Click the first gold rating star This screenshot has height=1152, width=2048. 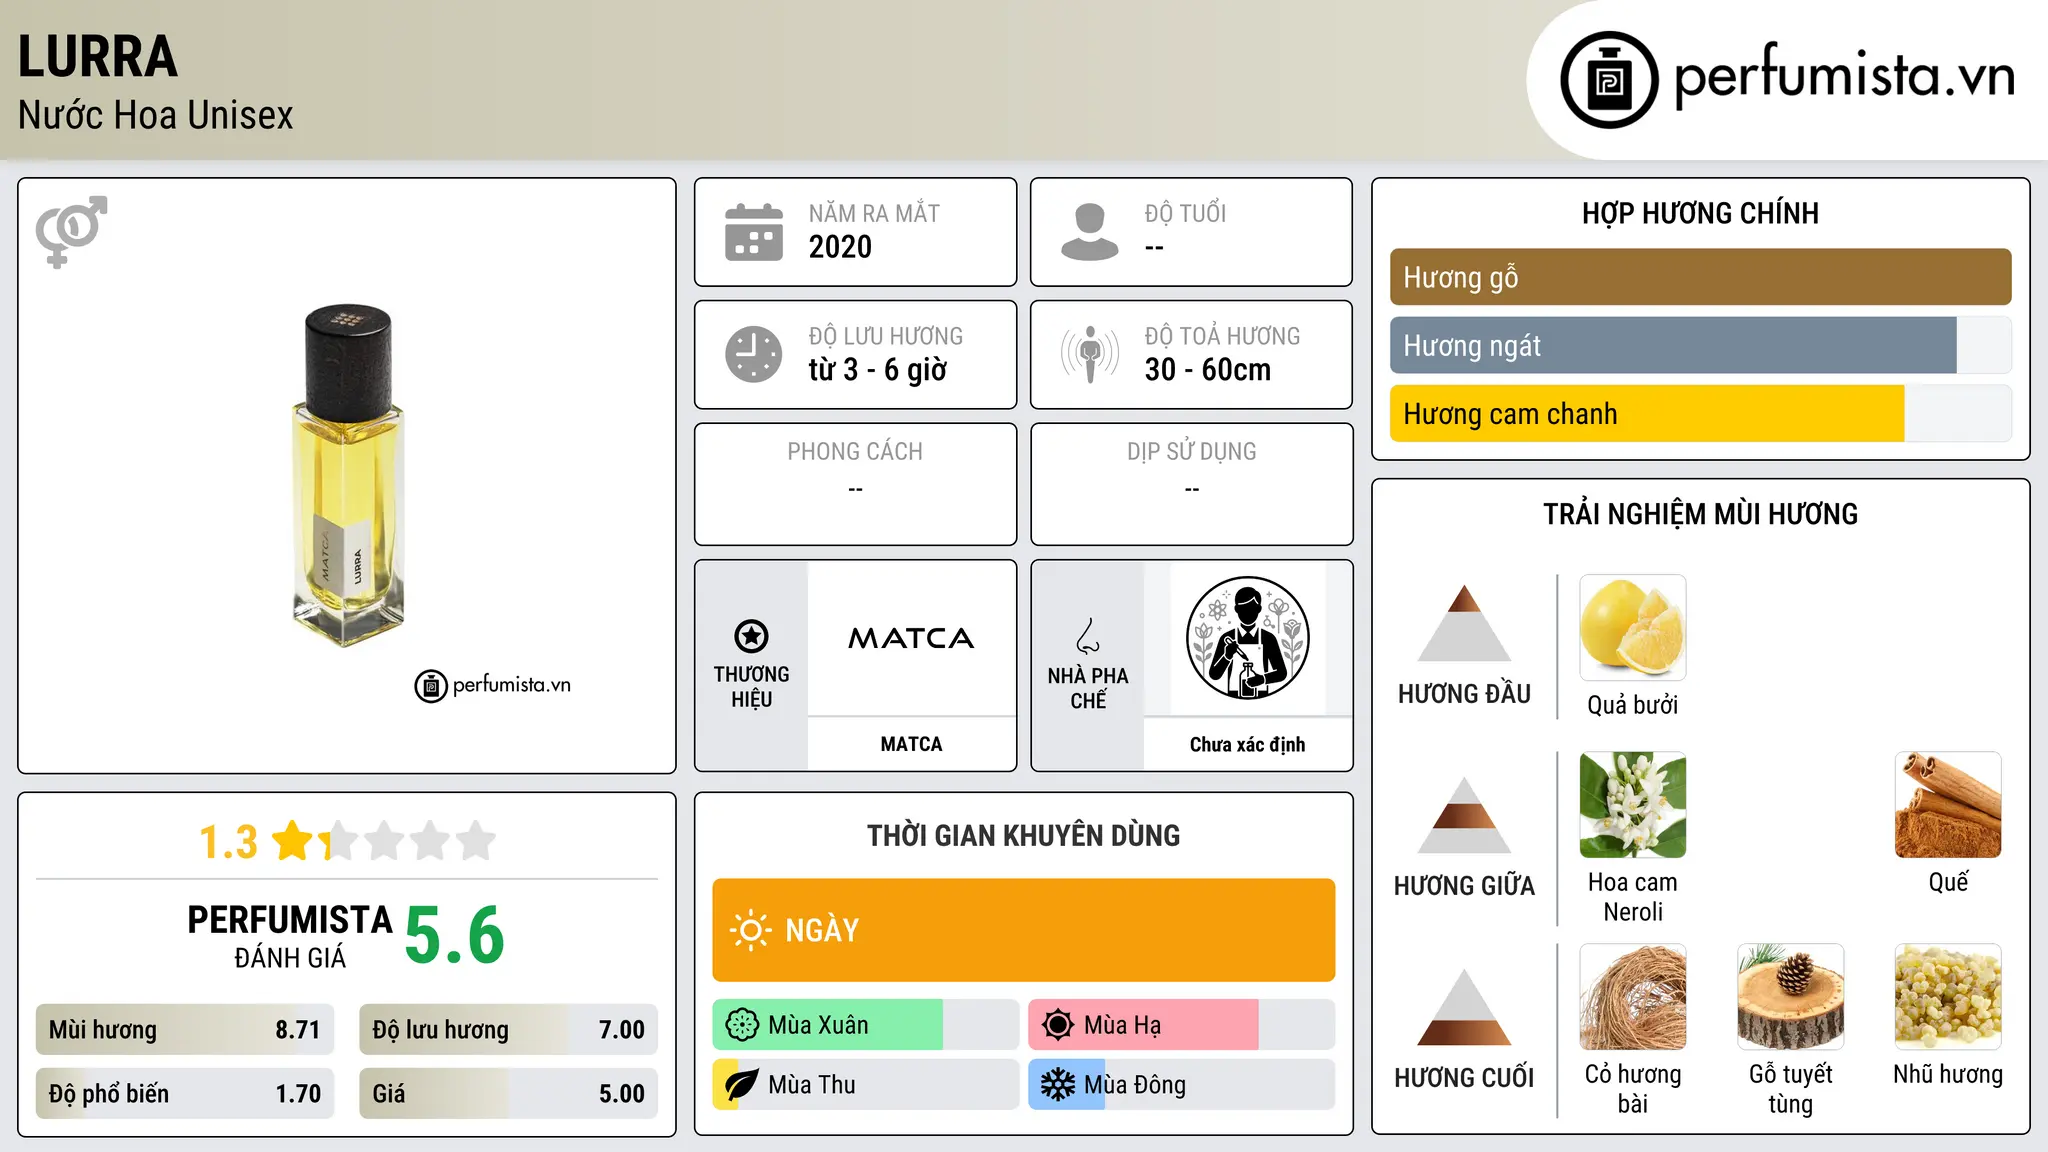pyautogui.click(x=294, y=841)
